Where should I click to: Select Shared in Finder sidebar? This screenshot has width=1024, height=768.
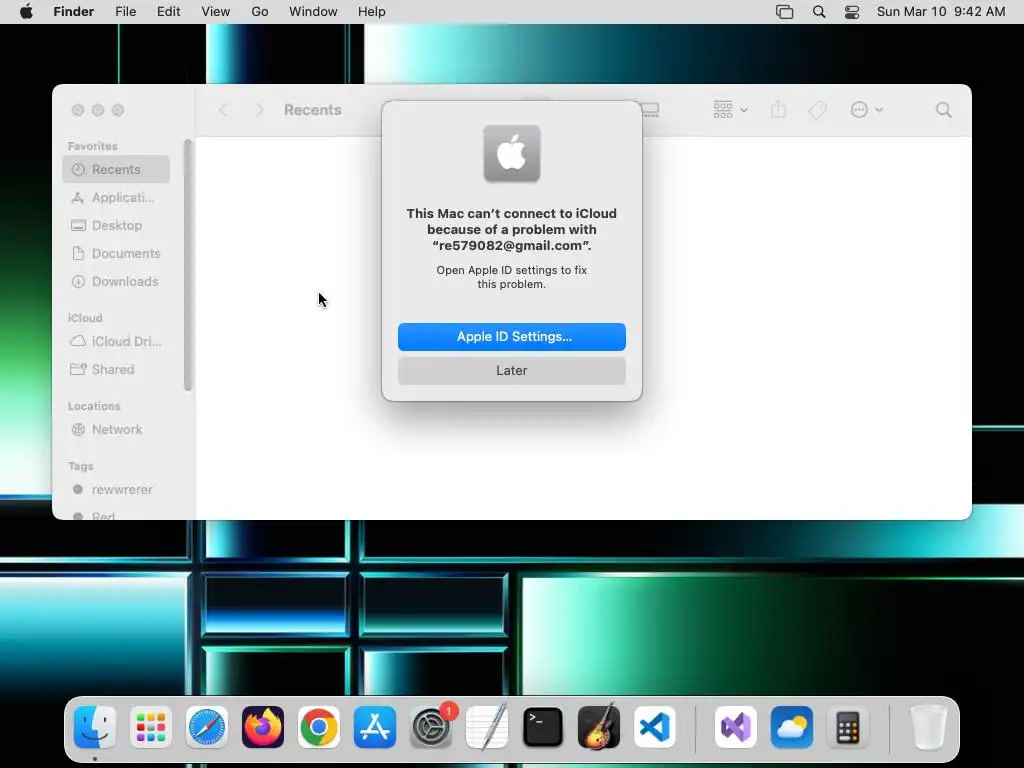pos(116,370)
